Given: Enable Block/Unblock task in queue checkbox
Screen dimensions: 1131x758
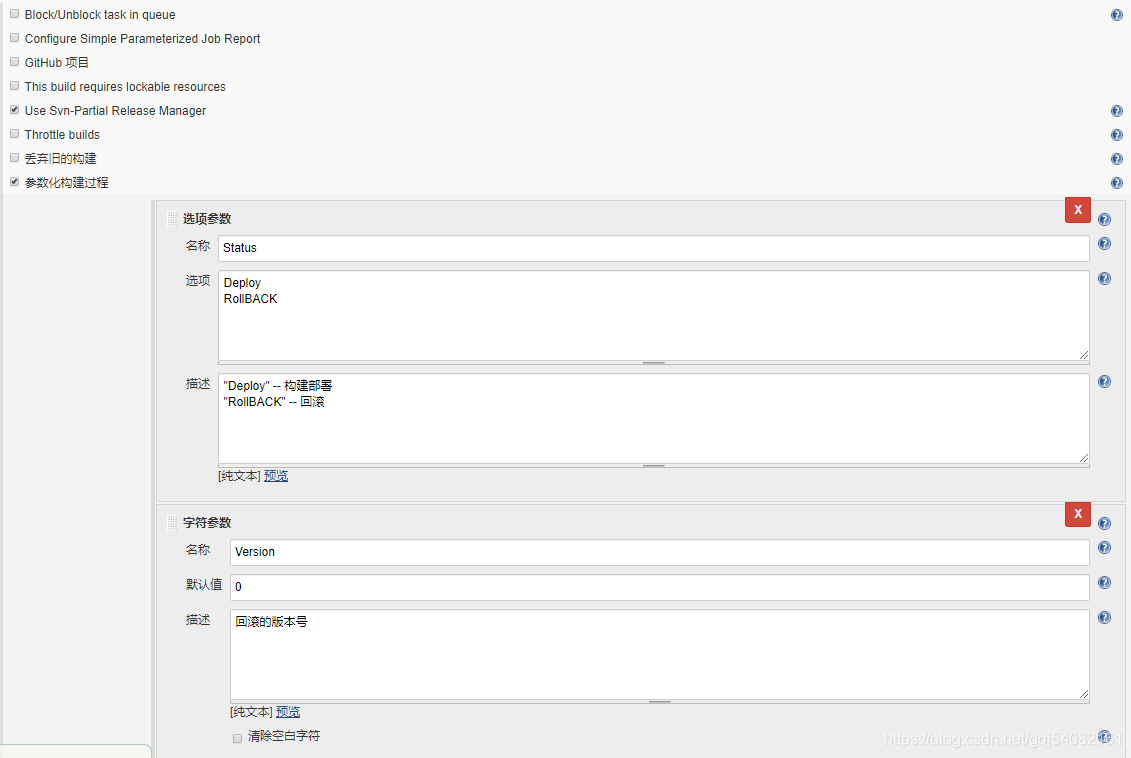Looking at the screenshot, I should [14, 14].
